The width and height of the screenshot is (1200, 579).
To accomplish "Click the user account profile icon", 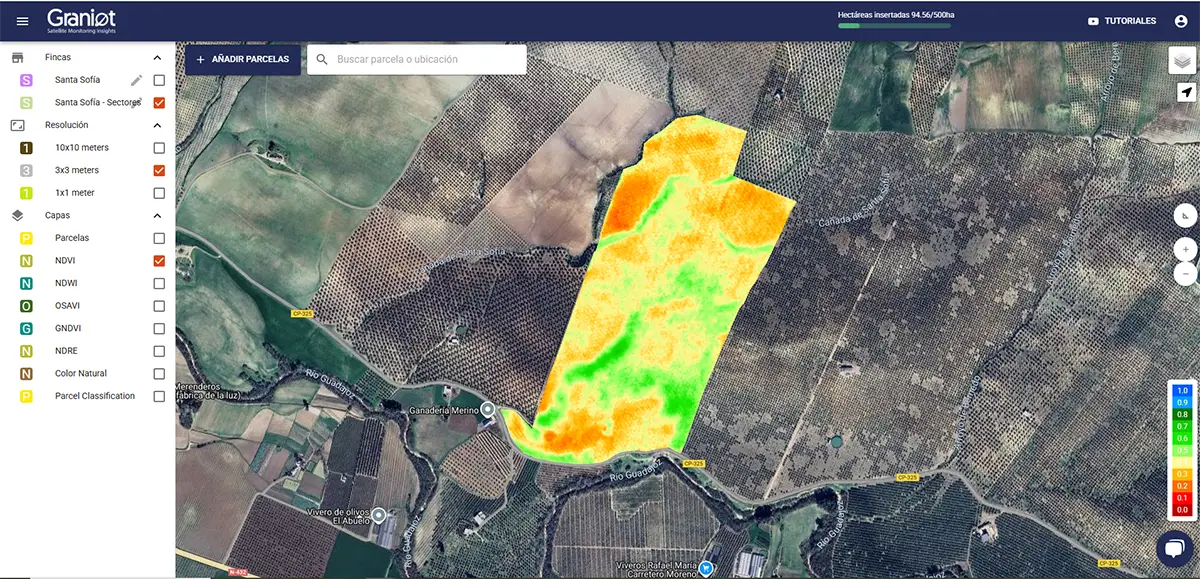I will [1181, 21].
